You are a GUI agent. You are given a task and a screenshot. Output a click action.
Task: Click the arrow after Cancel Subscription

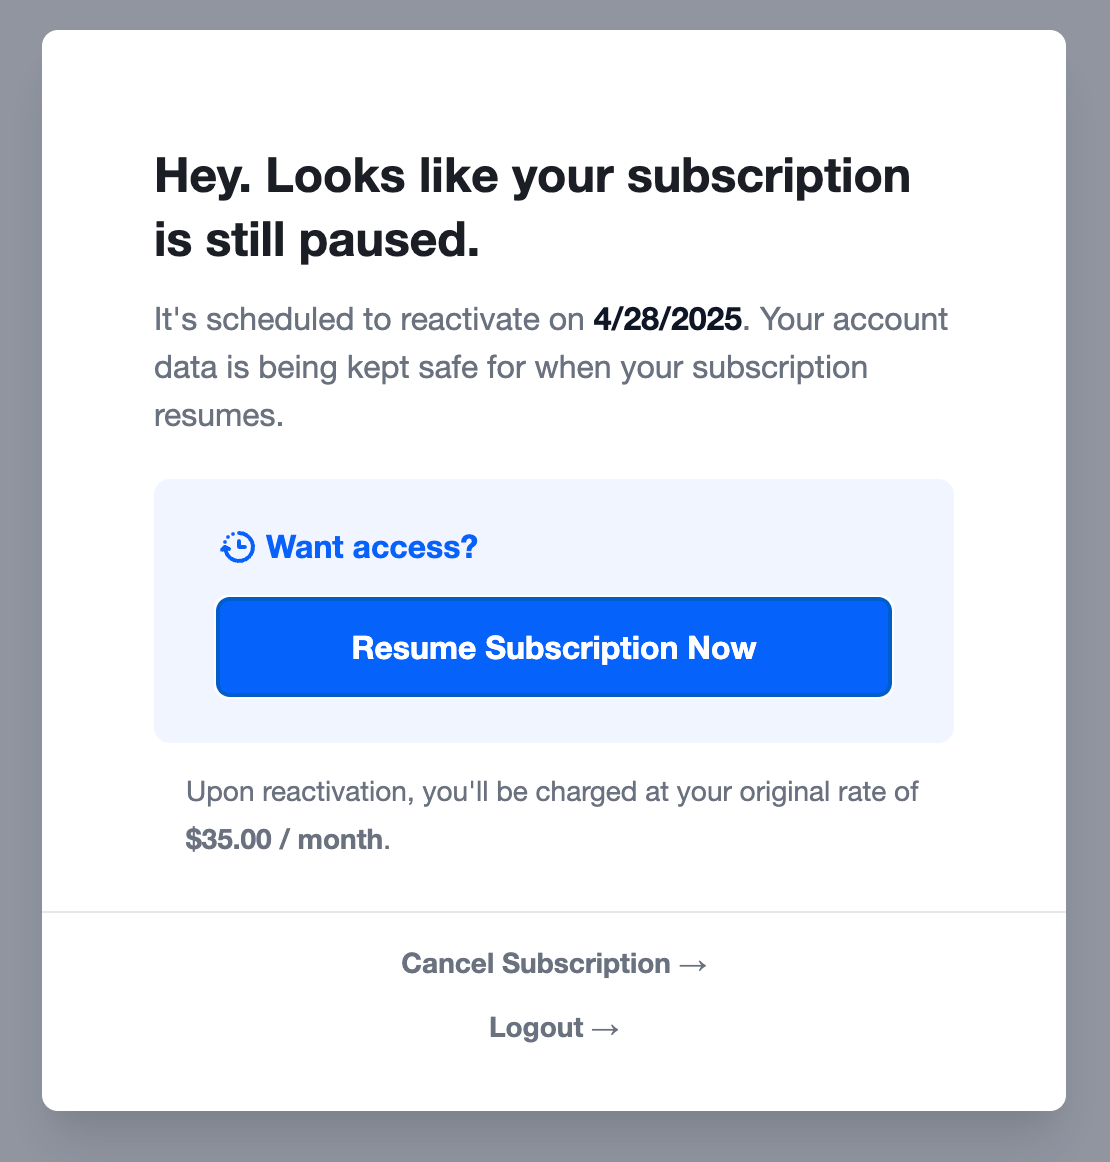click(x=693, y=965)
